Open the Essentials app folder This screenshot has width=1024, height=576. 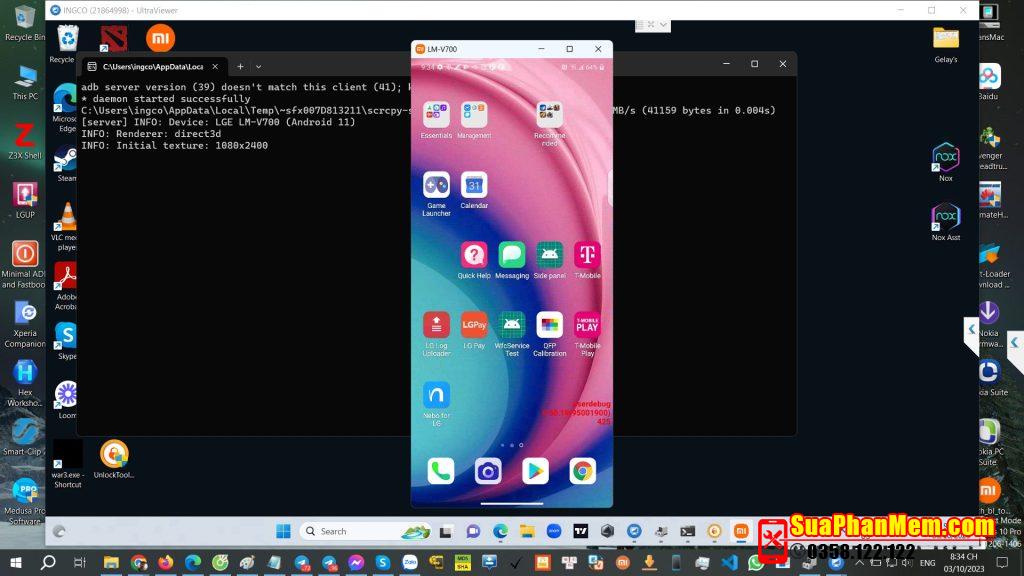coord(436,115)
